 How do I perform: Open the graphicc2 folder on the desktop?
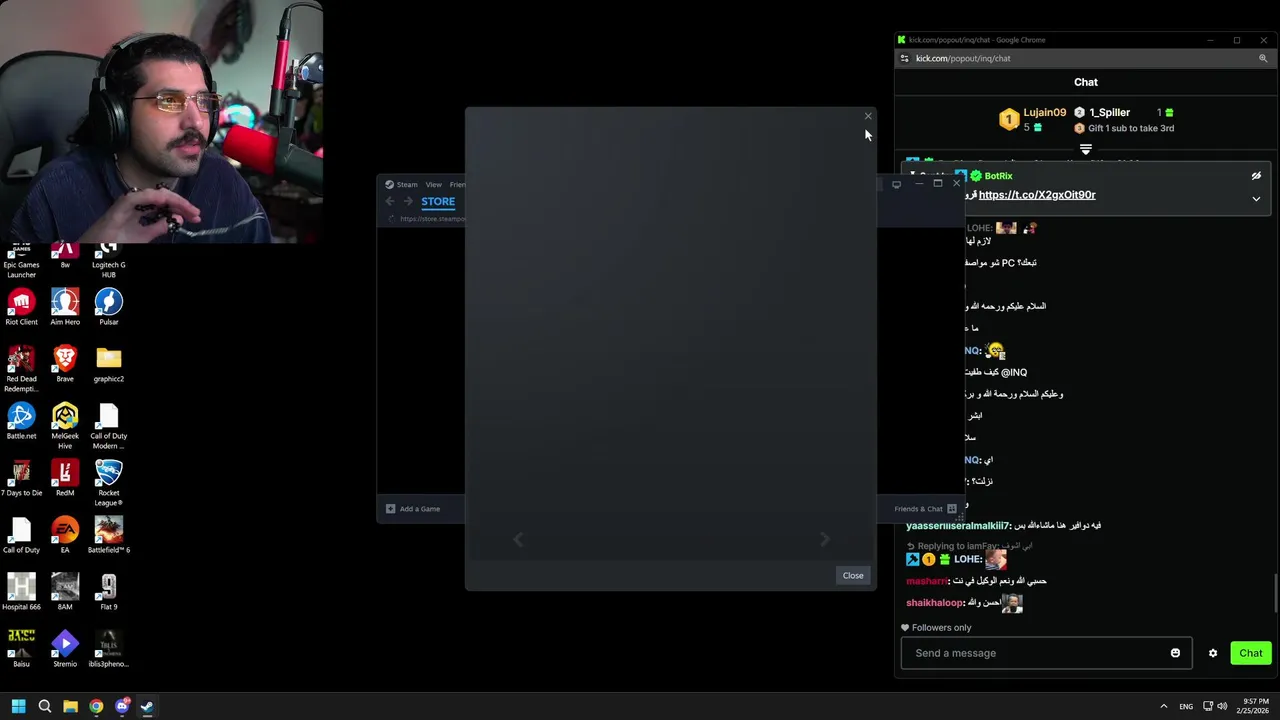tap(109, 365)
